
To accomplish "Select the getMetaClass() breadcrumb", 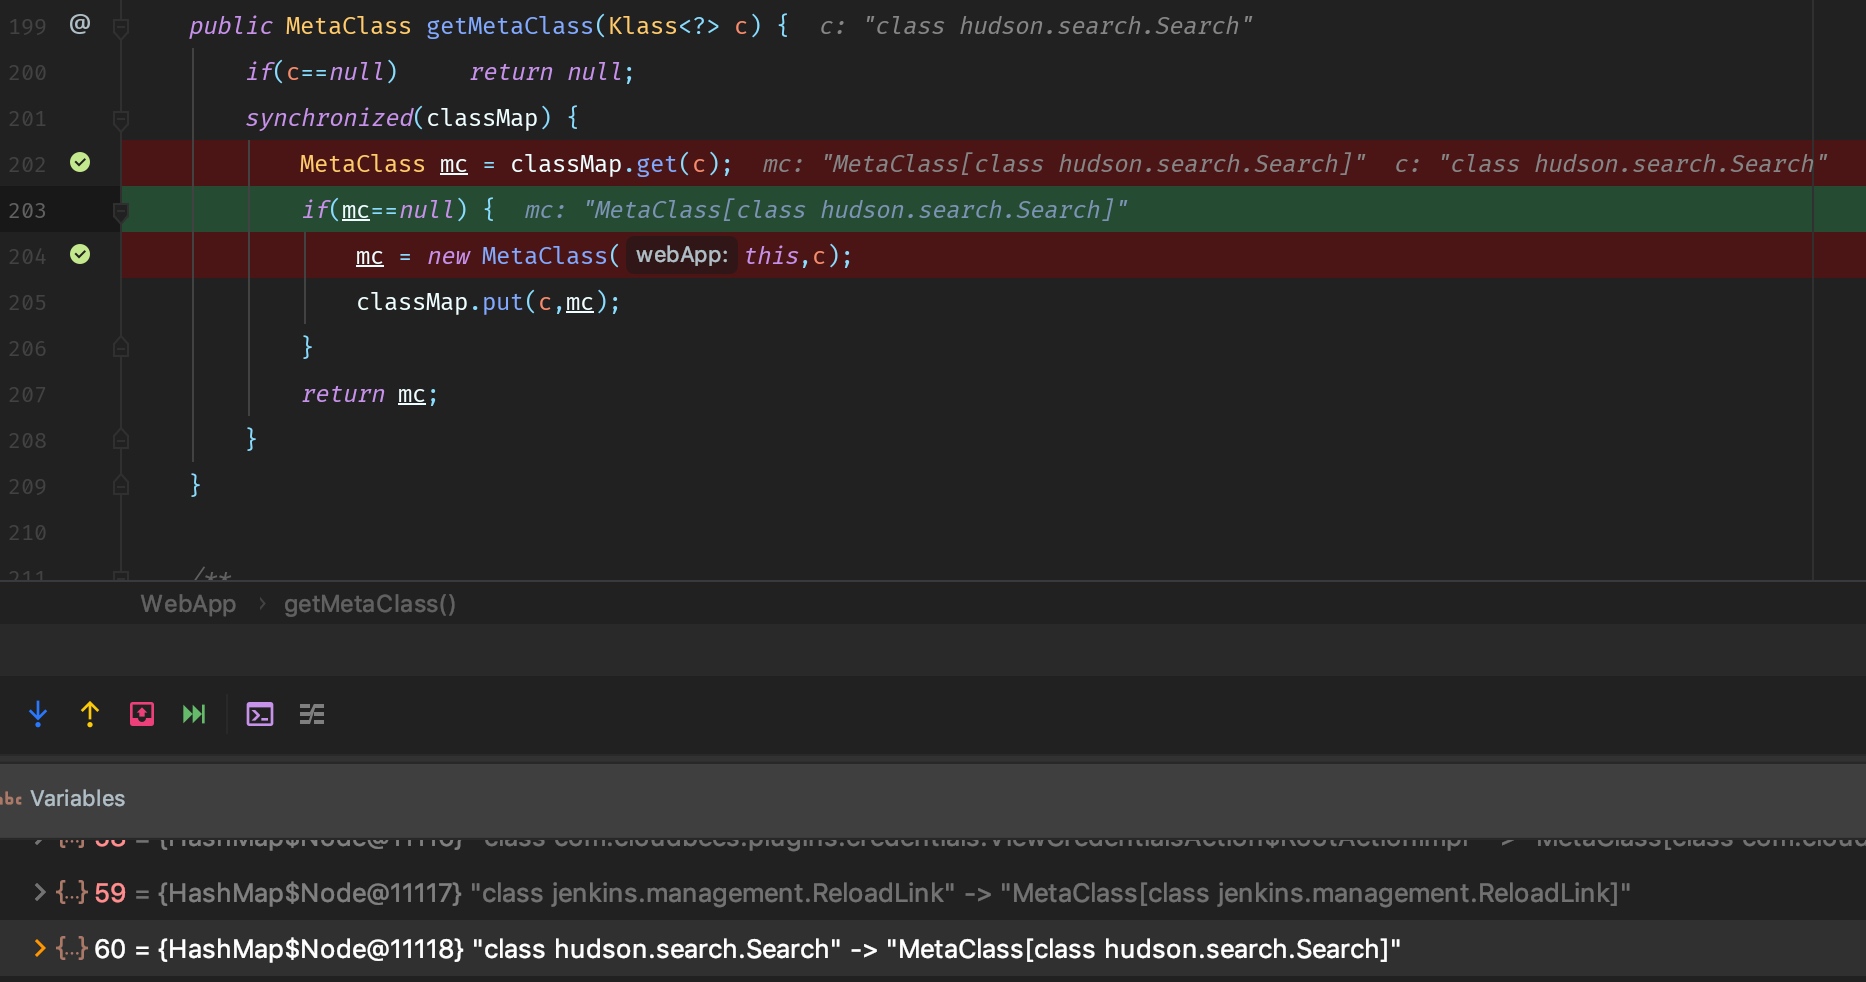I will click(370, 604).
